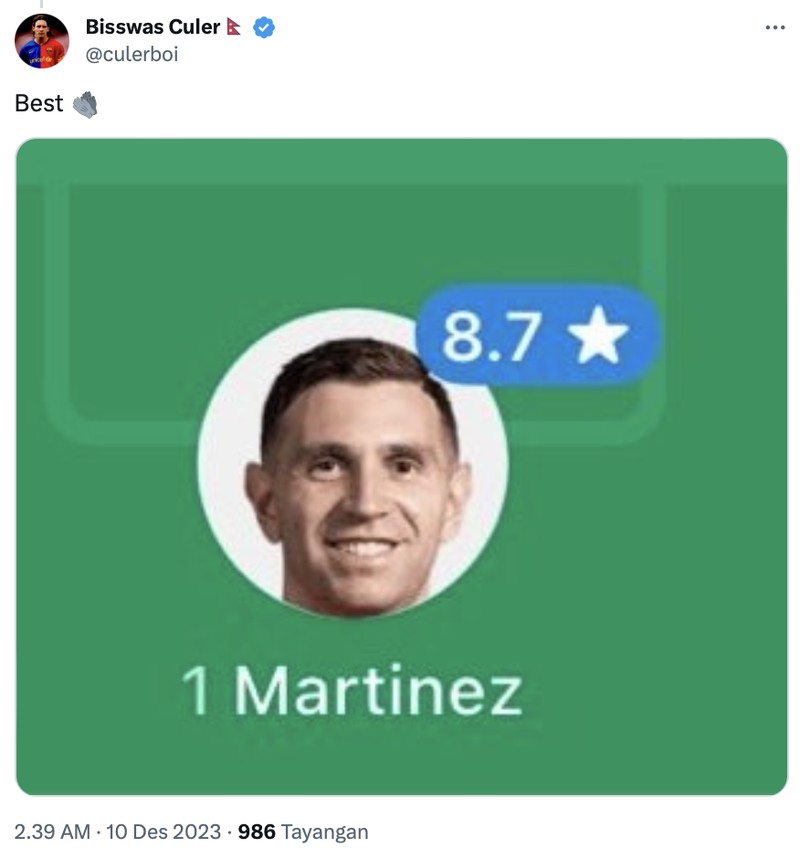Viewport: 800px width, 858px height.
Task: Click the white star in rating badge
Action: (597, 337)
